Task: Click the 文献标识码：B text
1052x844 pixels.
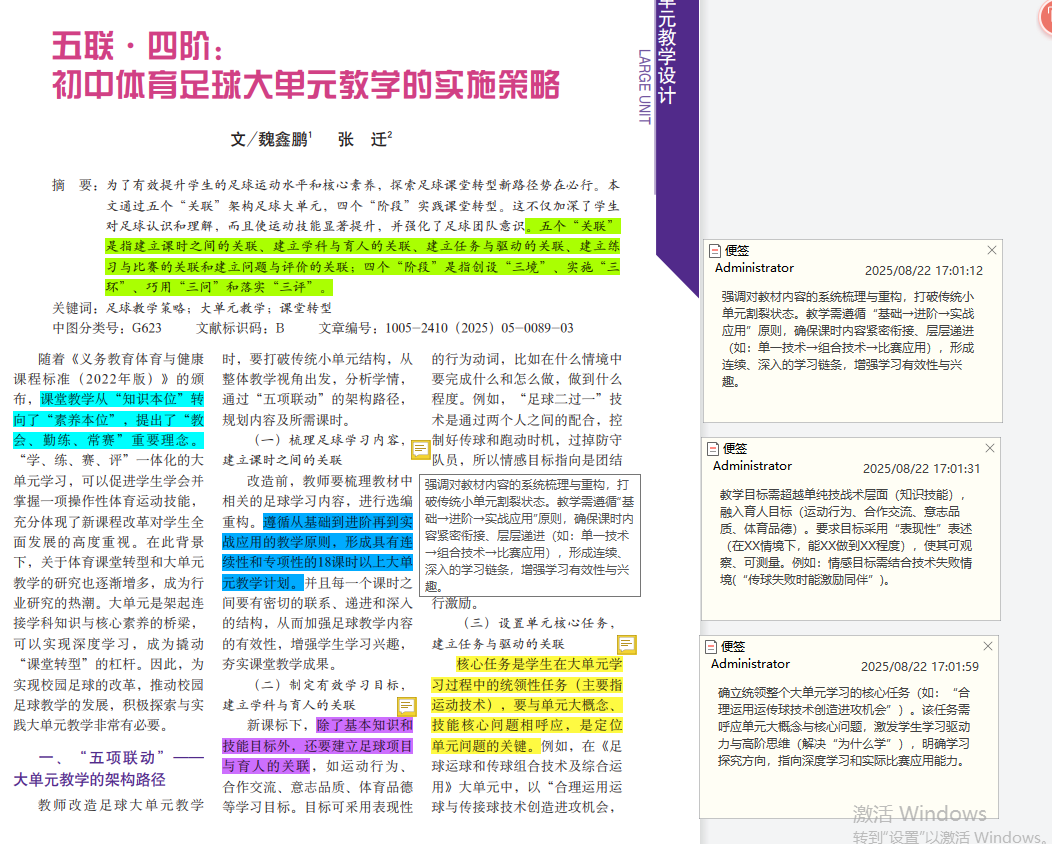Action: pos(240,328)
